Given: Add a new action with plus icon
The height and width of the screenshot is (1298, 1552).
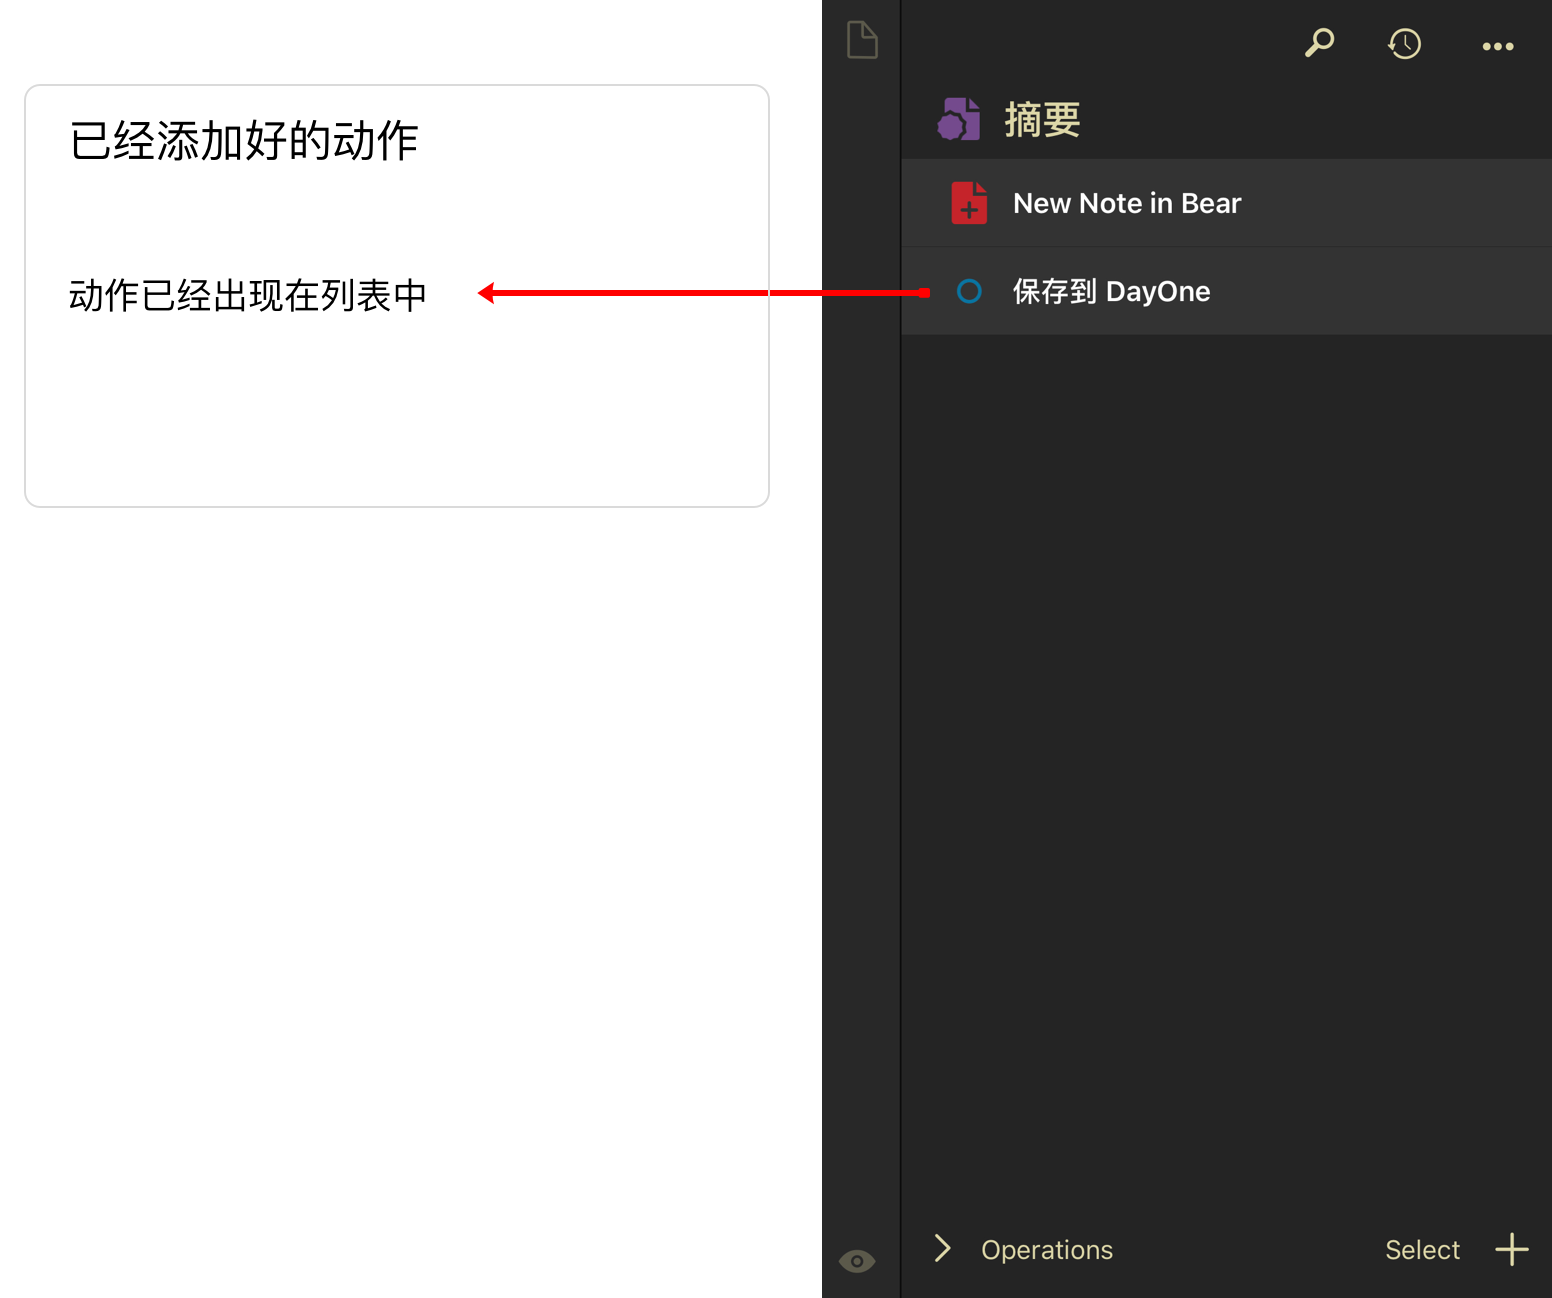Looking at the screenshot, I should 1512,1249.
